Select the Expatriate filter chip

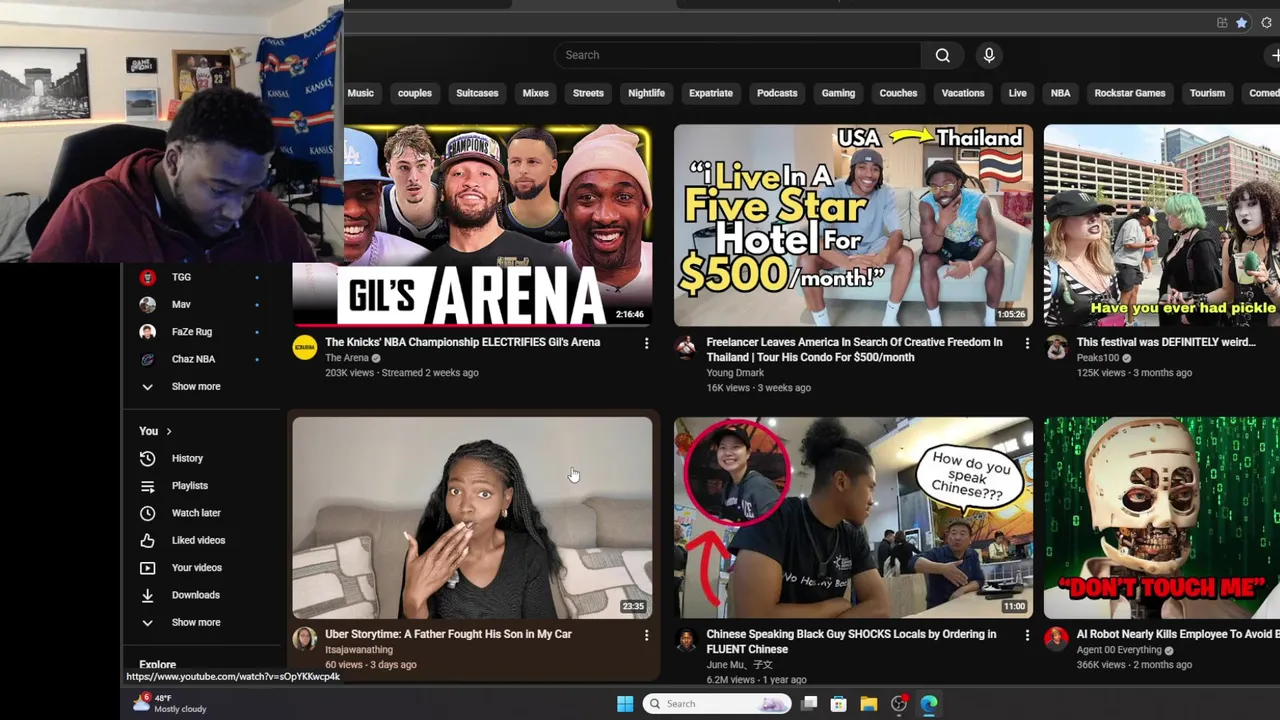(711, 93)
